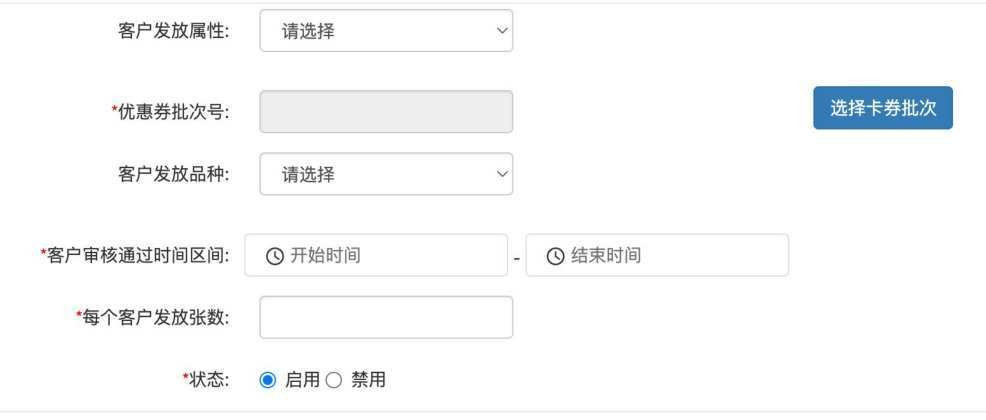This screenshot has width=986, height=420.
Task: Click the greyed-out 优惠券批次号 field
Action: [x=386, y=112]
